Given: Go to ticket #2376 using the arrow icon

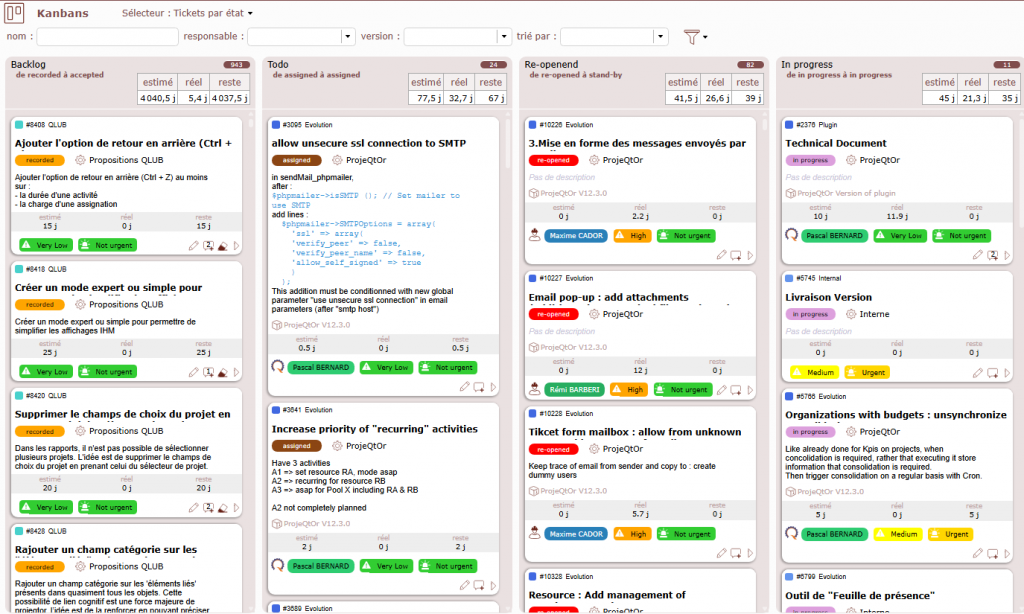Looking at the screenshot, I should (x=1007, y=255).
